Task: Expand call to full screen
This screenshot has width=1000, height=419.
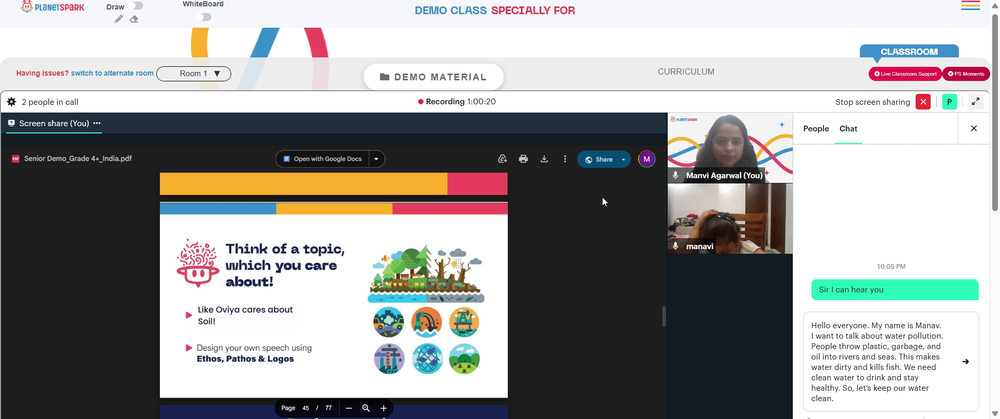Action: coord(975,101)
